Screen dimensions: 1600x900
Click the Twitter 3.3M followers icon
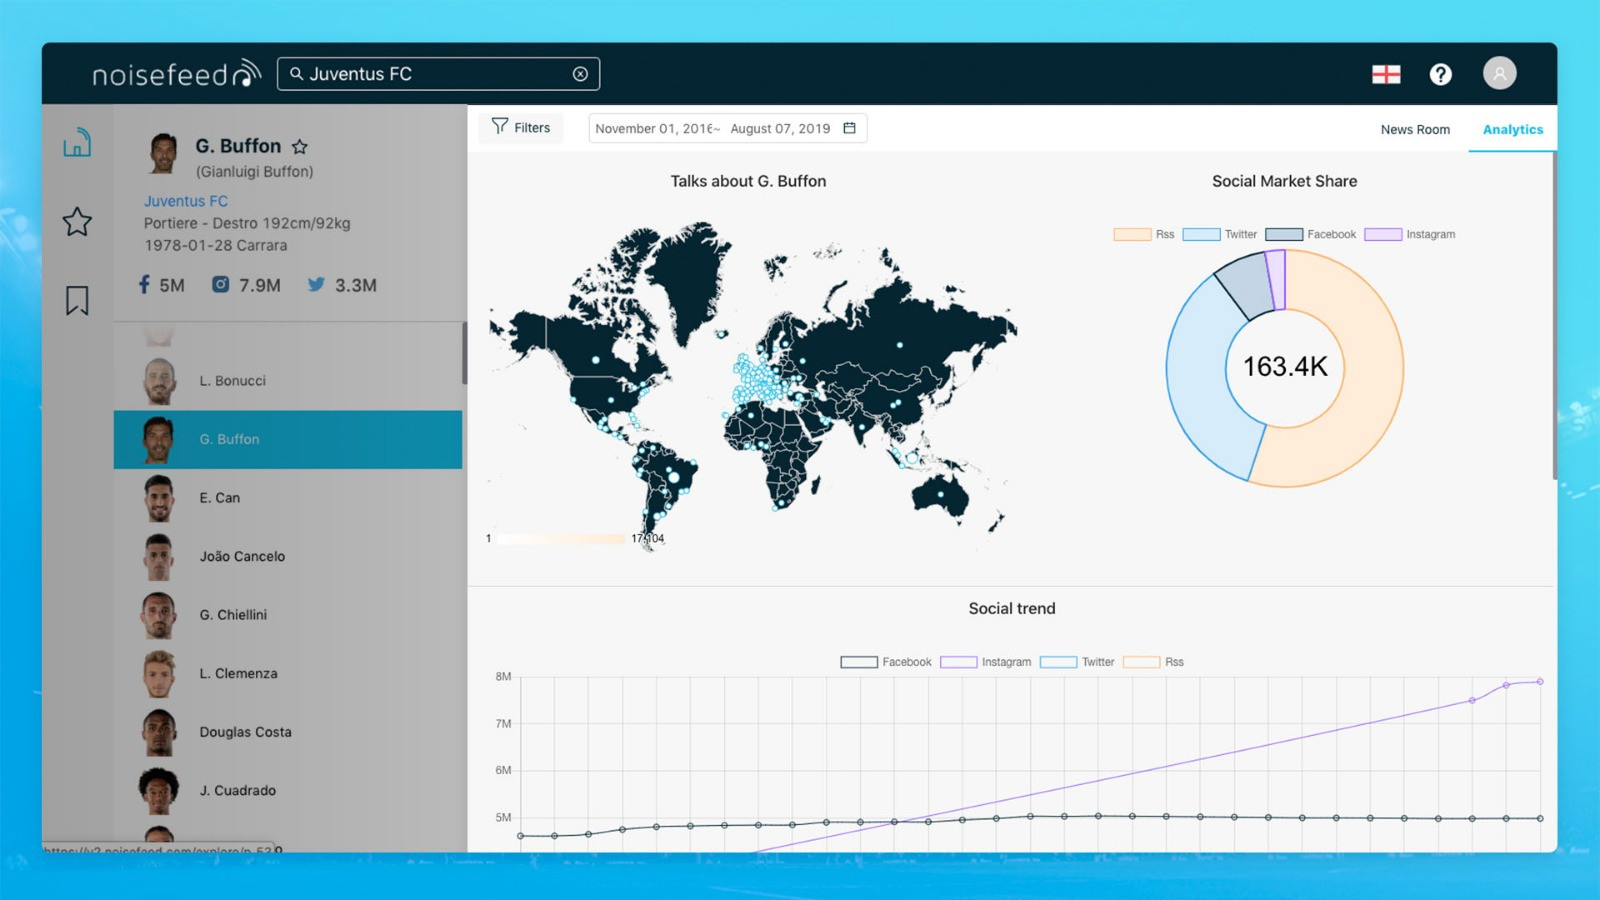pyautogui.click(x=316, y=285)
